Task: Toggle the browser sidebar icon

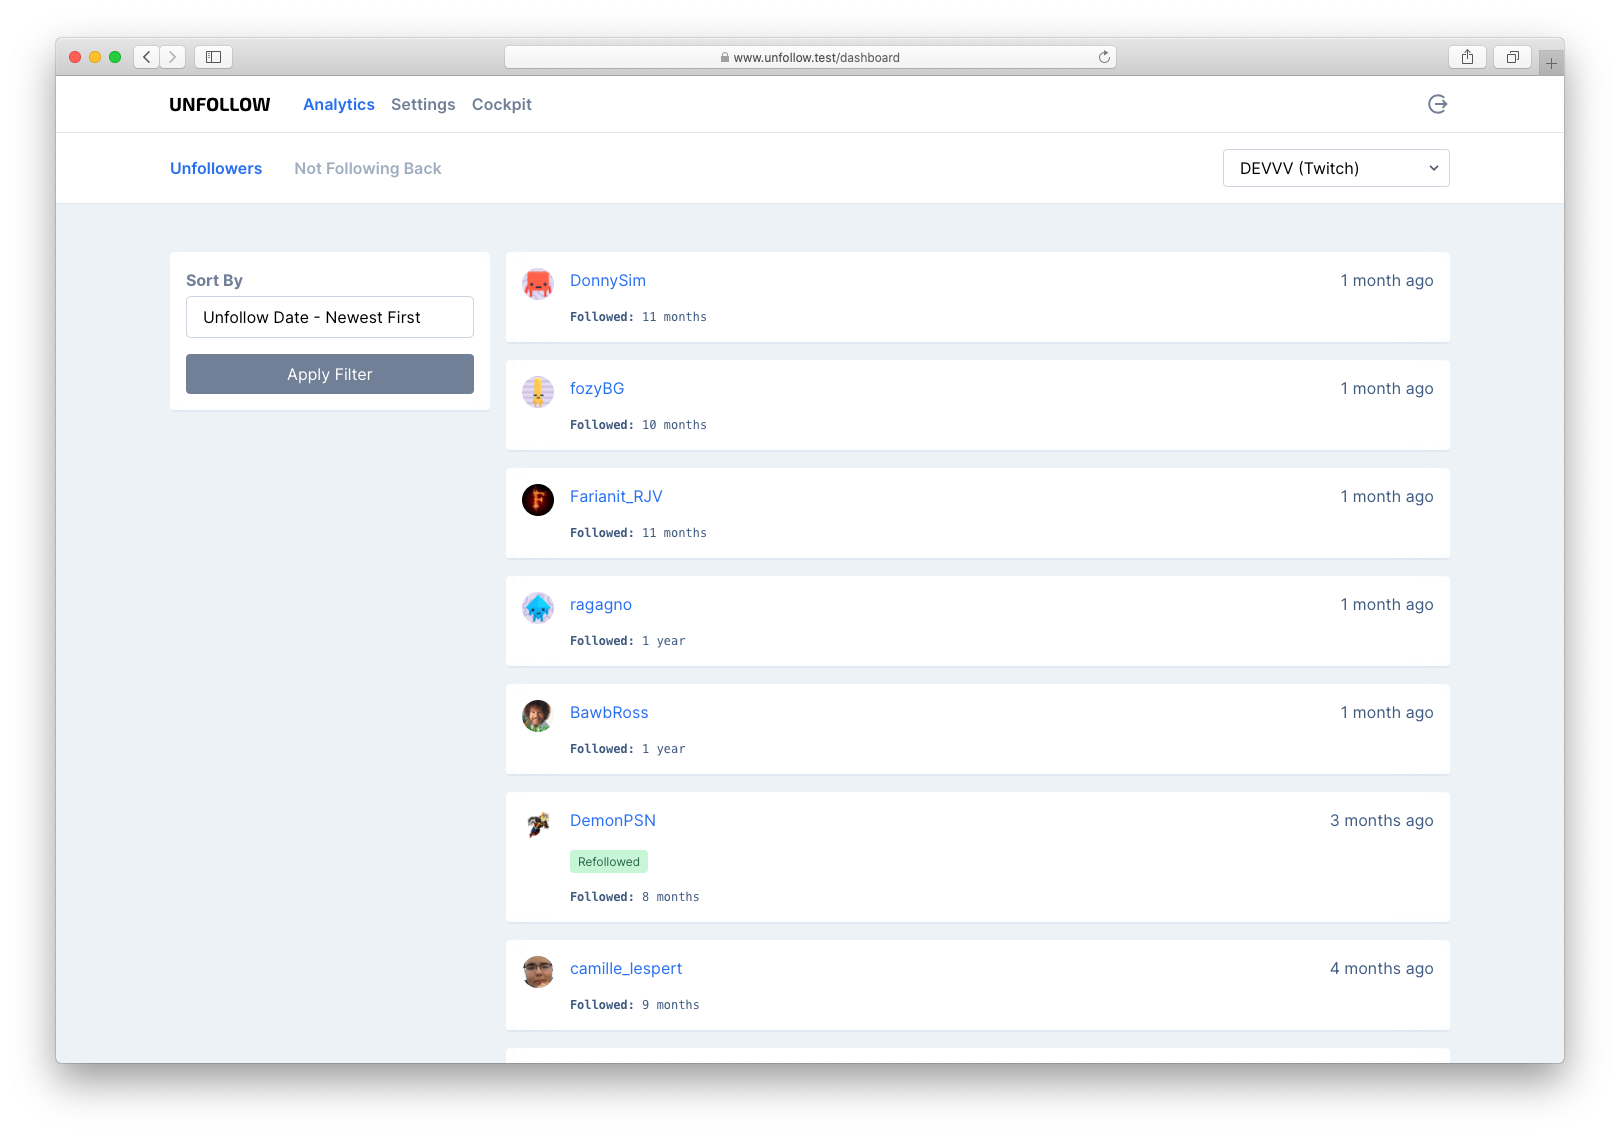Action: [x=213, y=57]
